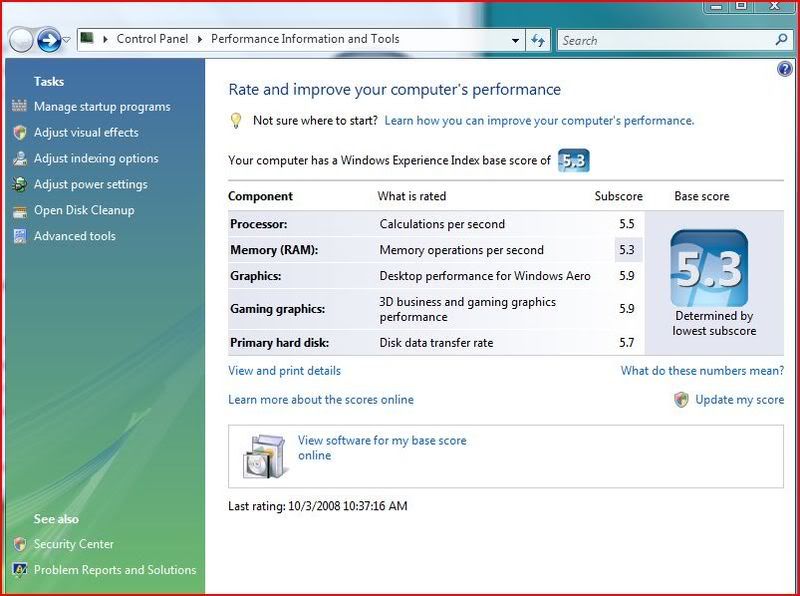Click the Advanced tools icon
This screenshot has width=800, height=596.
tap(19, 236)
